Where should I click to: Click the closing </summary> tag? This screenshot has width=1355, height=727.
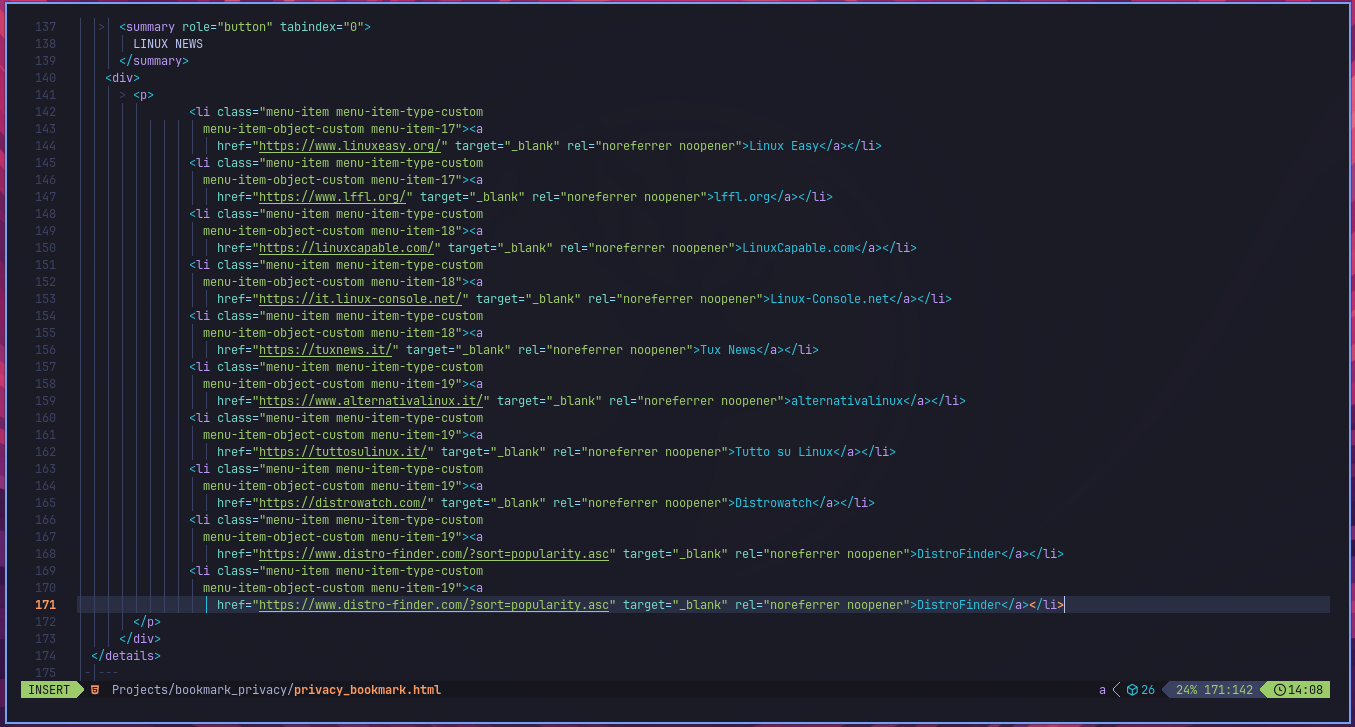pyautogui.click(x=154, y=61)
